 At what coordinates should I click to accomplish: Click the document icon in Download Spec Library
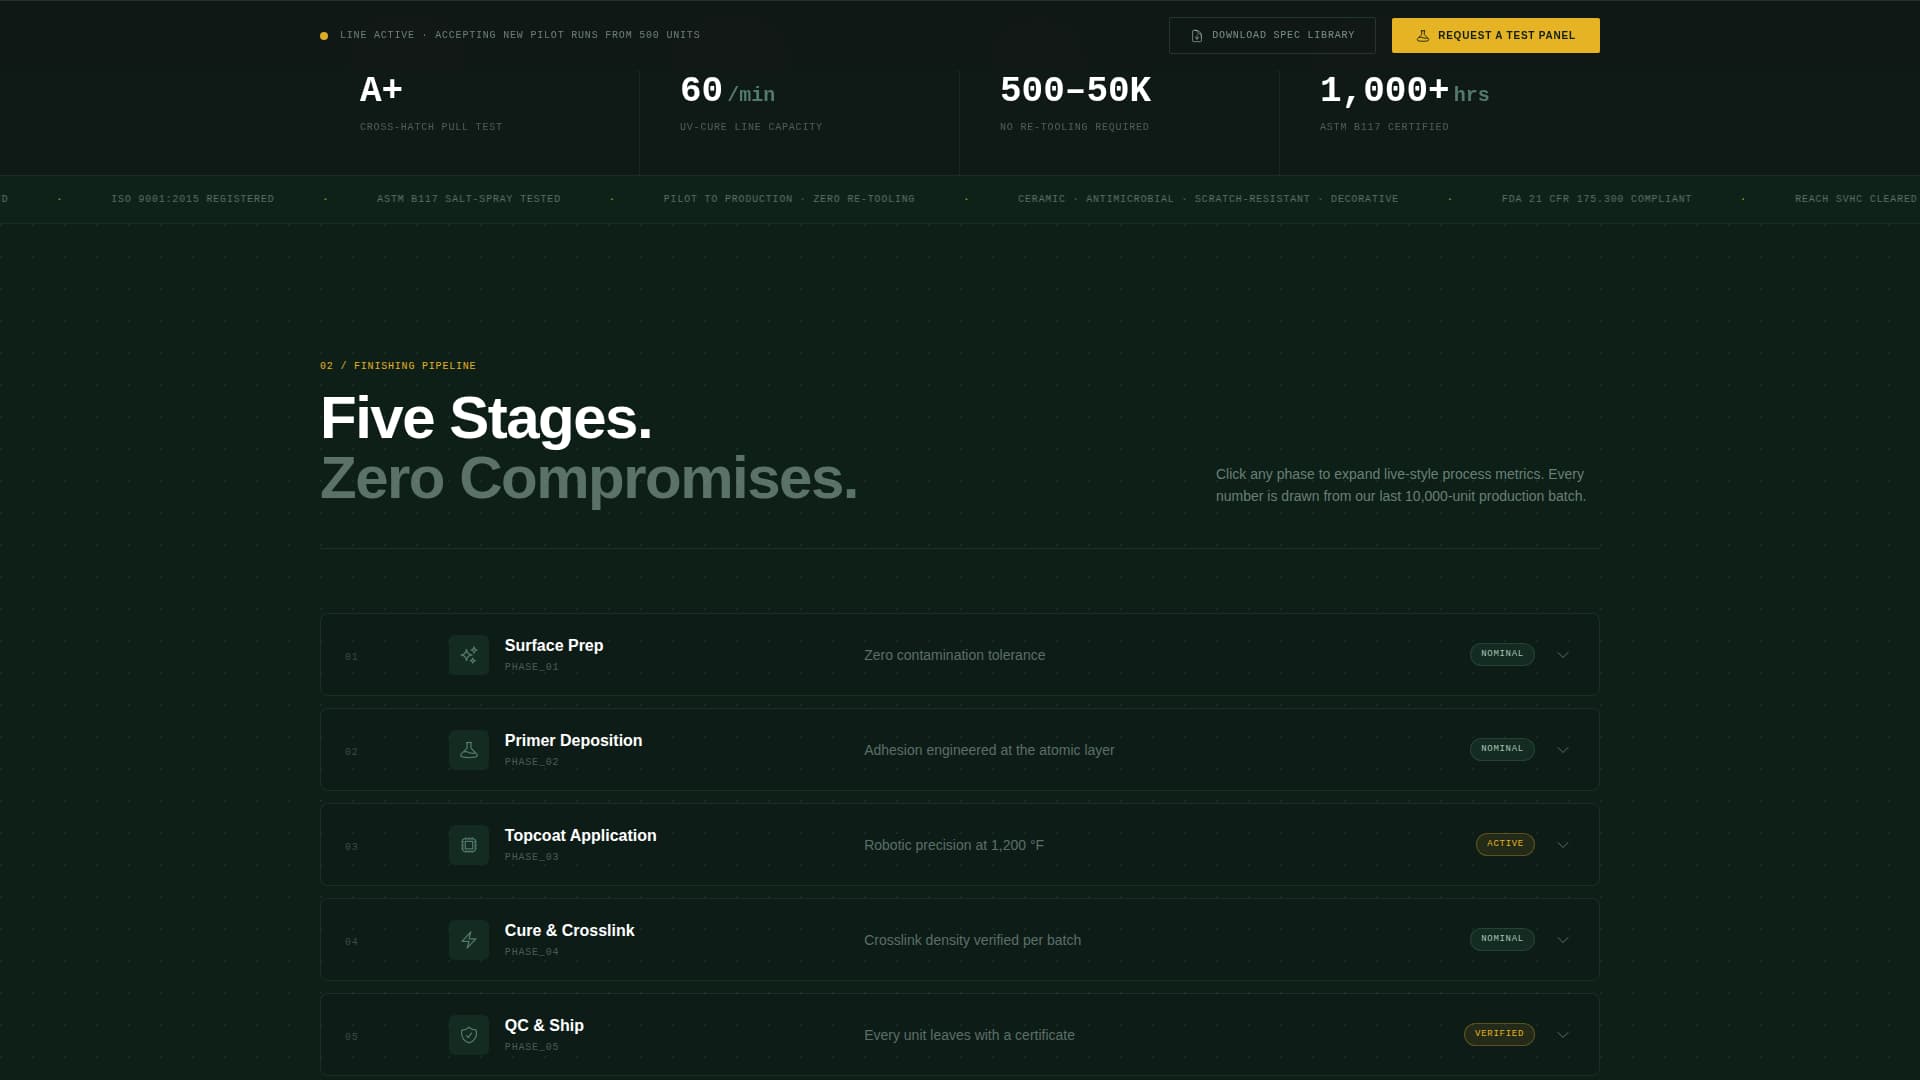tap(1196, 34)
